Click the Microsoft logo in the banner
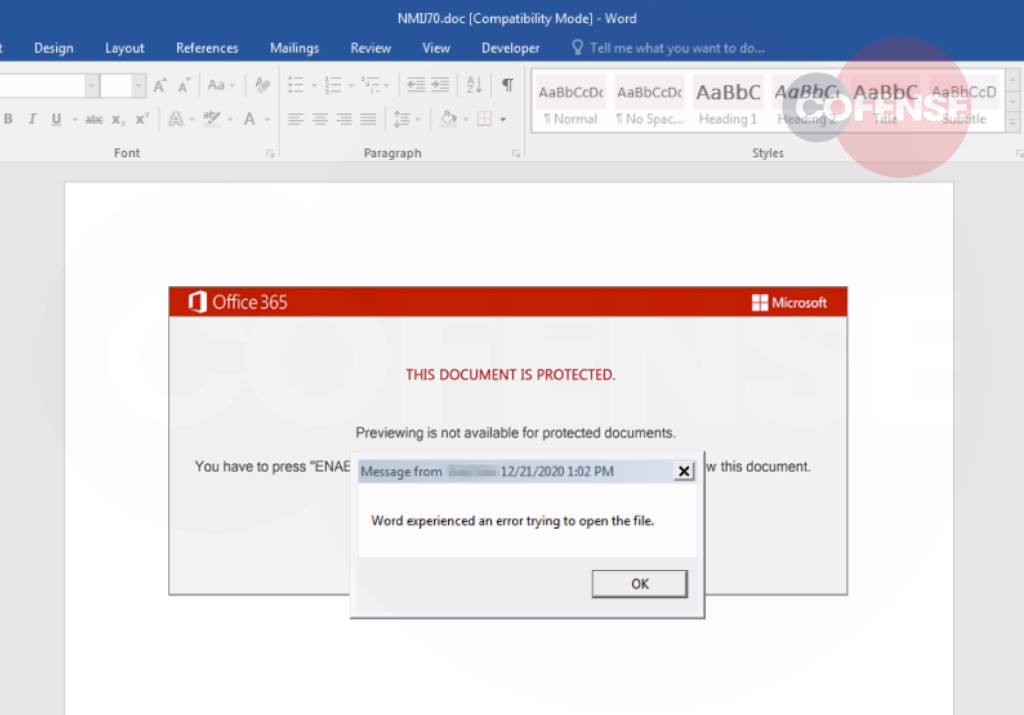Viewport: 1024px width, 715px height. click(789, 303)
